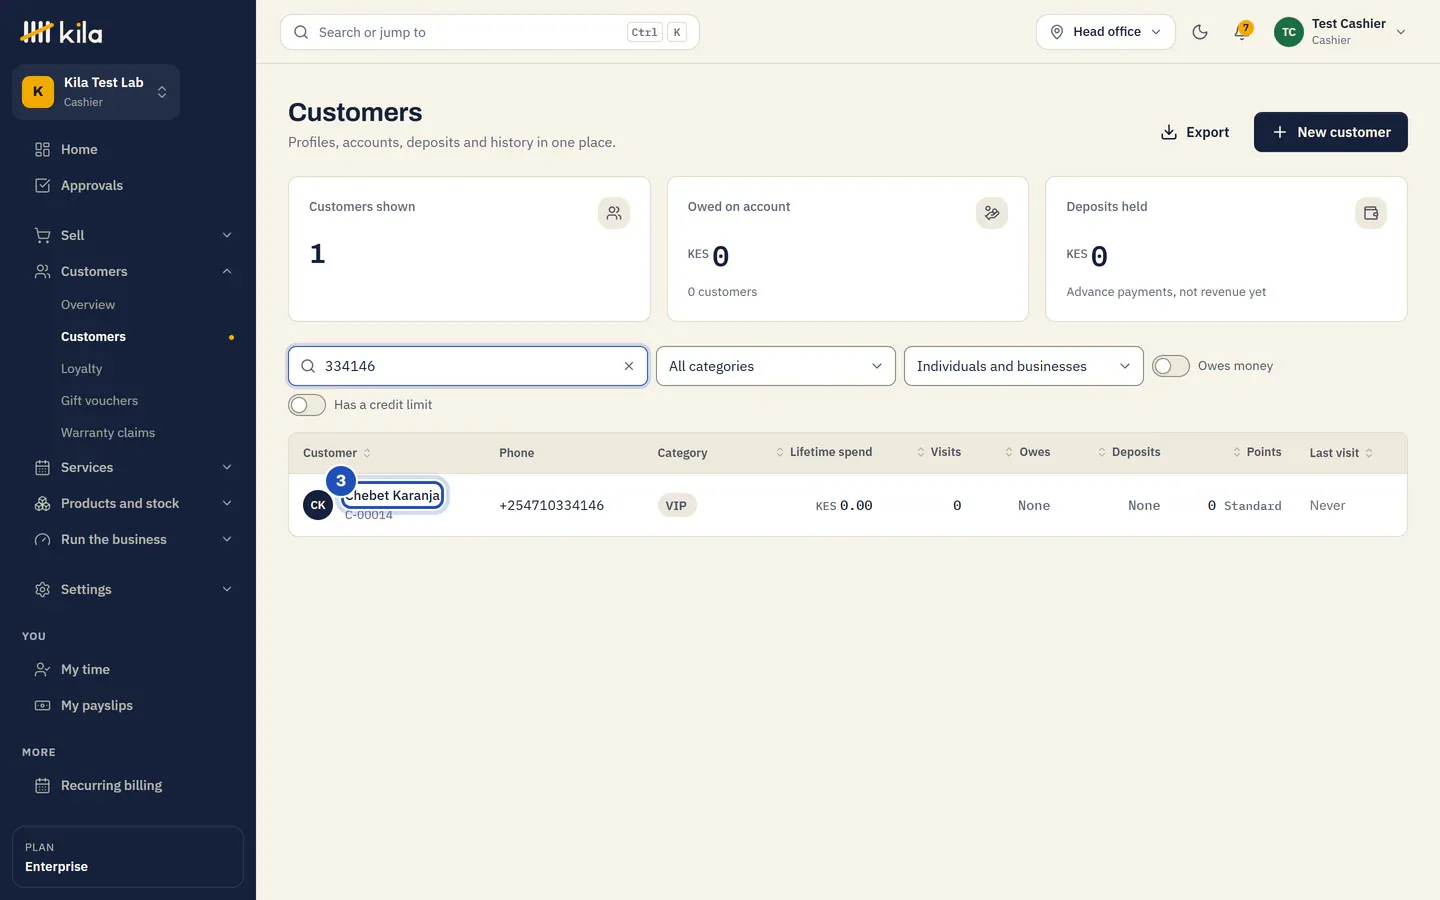This screenshot has height=900, width=1440.
Task: Open Warranty claims subpage
Action: 108,433
